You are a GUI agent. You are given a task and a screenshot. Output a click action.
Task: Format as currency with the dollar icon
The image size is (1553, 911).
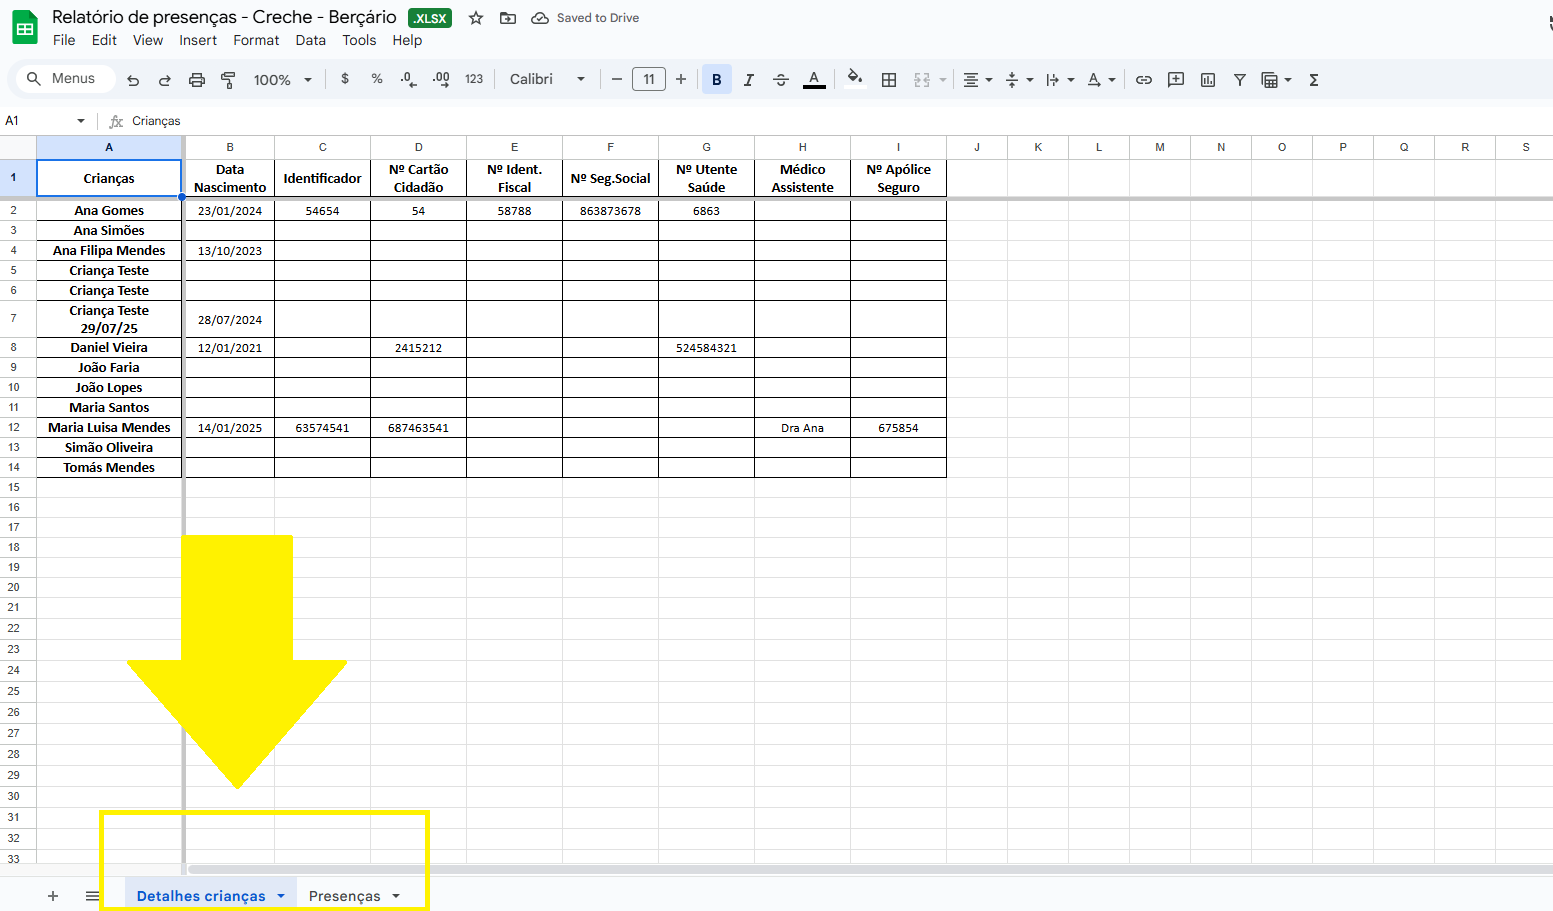pyautogui.click(x=345, y=79)
